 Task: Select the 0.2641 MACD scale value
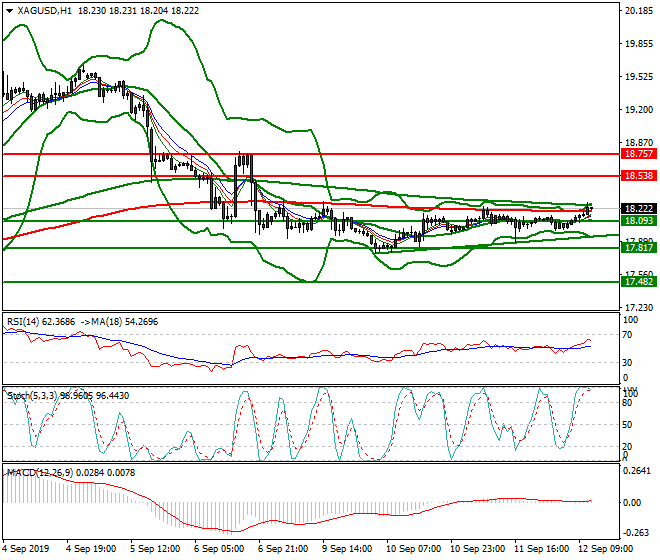(x=637, y=471)
